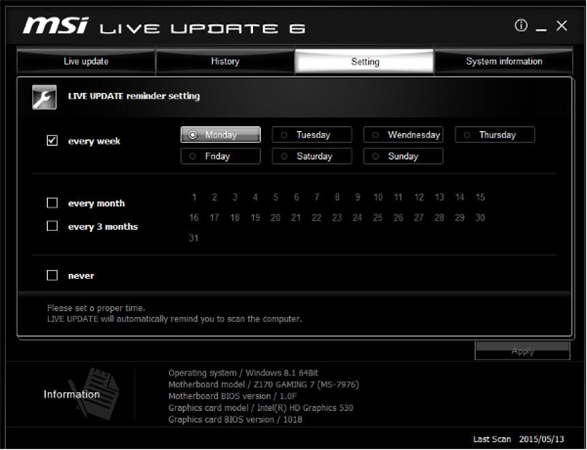Check the never reminder checkbox

point(52,276)
